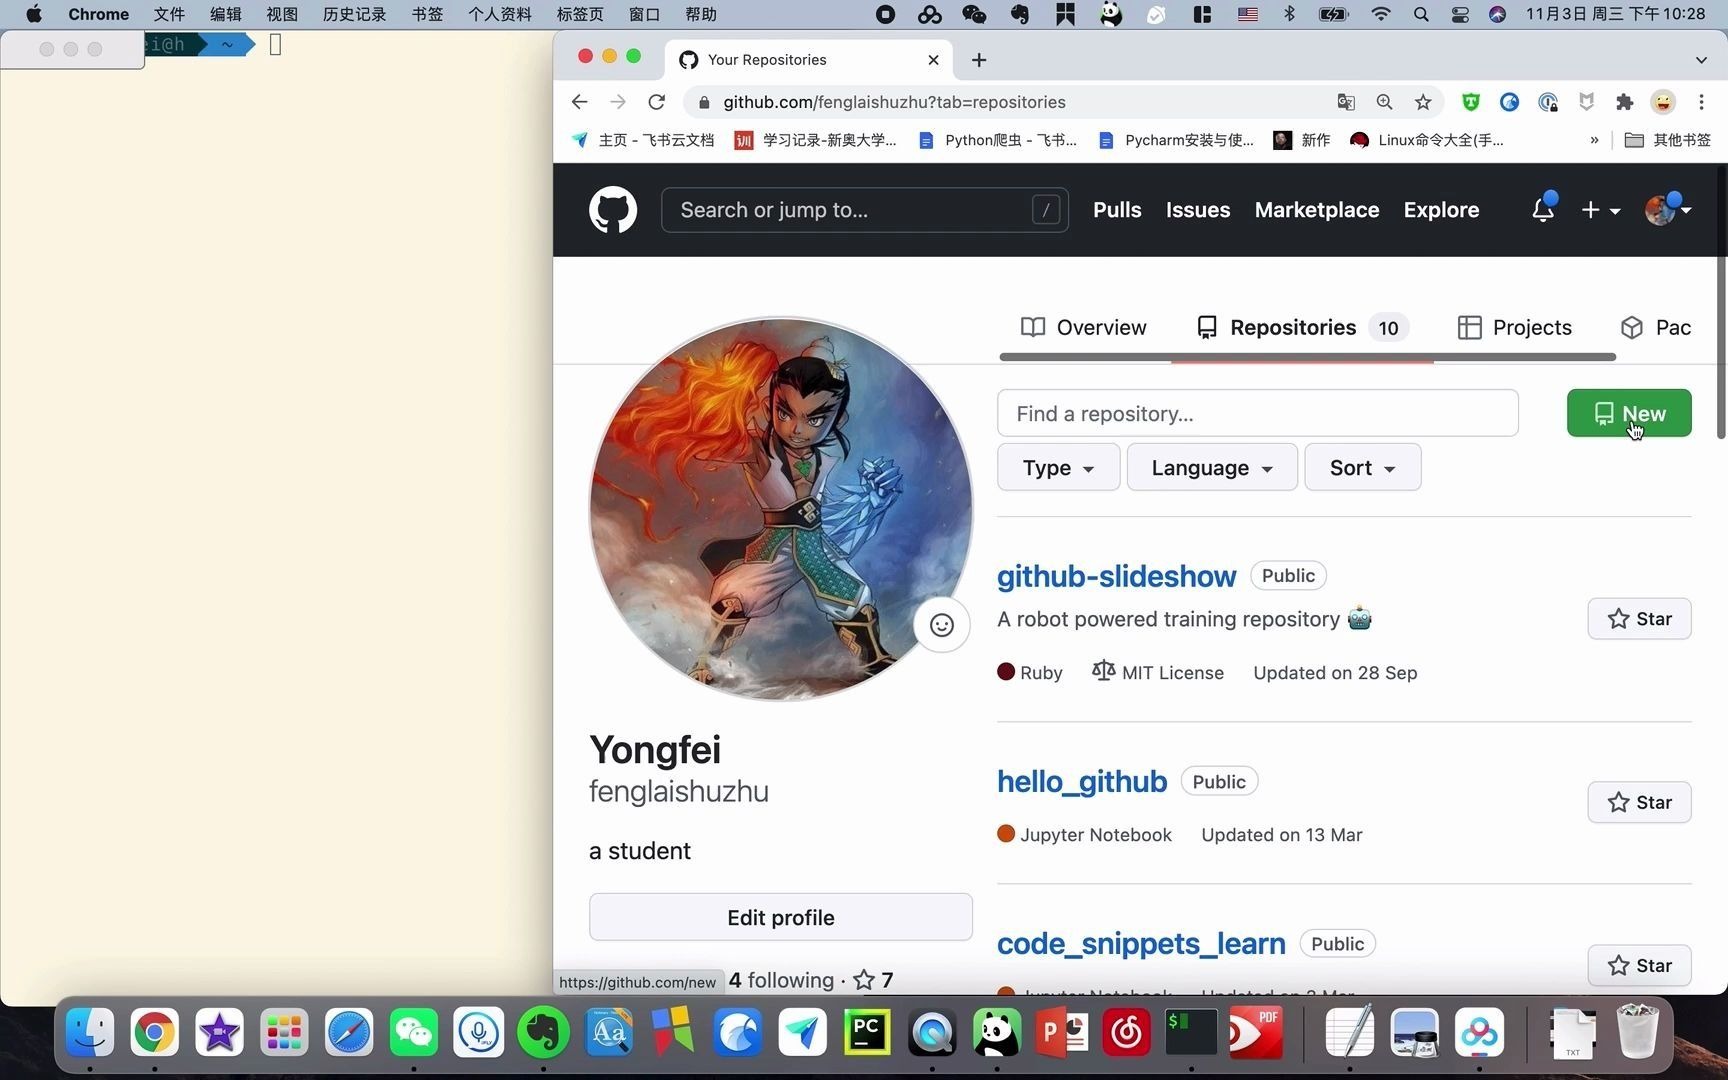Click the green New repository button
Image resolution: width=1728 pixels, height=1080 pixels.
pyautogui.click(x=1628, y=413)
